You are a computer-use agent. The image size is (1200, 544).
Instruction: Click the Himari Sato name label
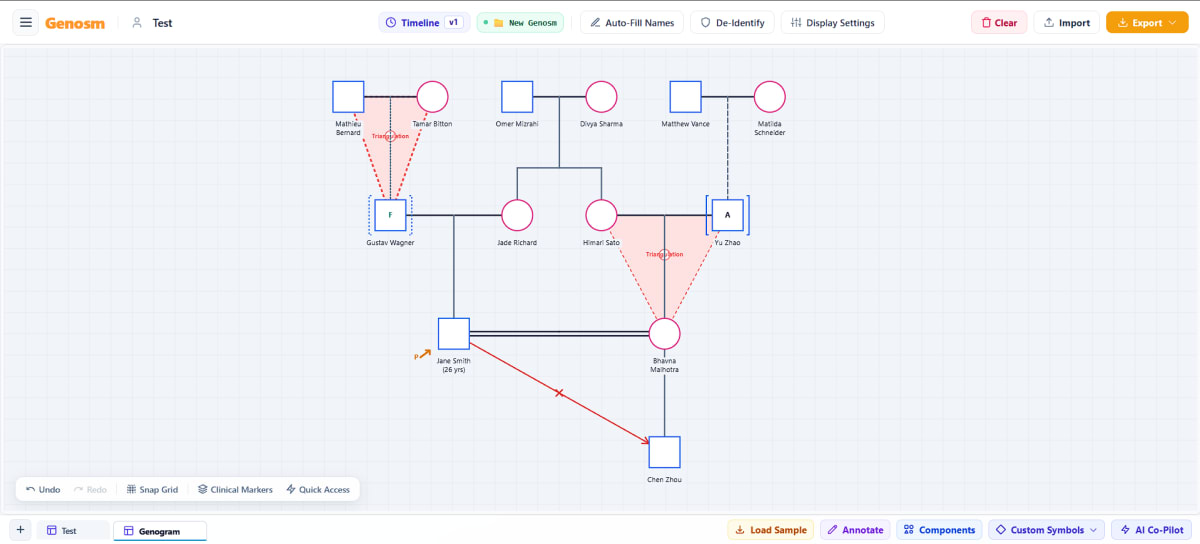tap(601, 243)
